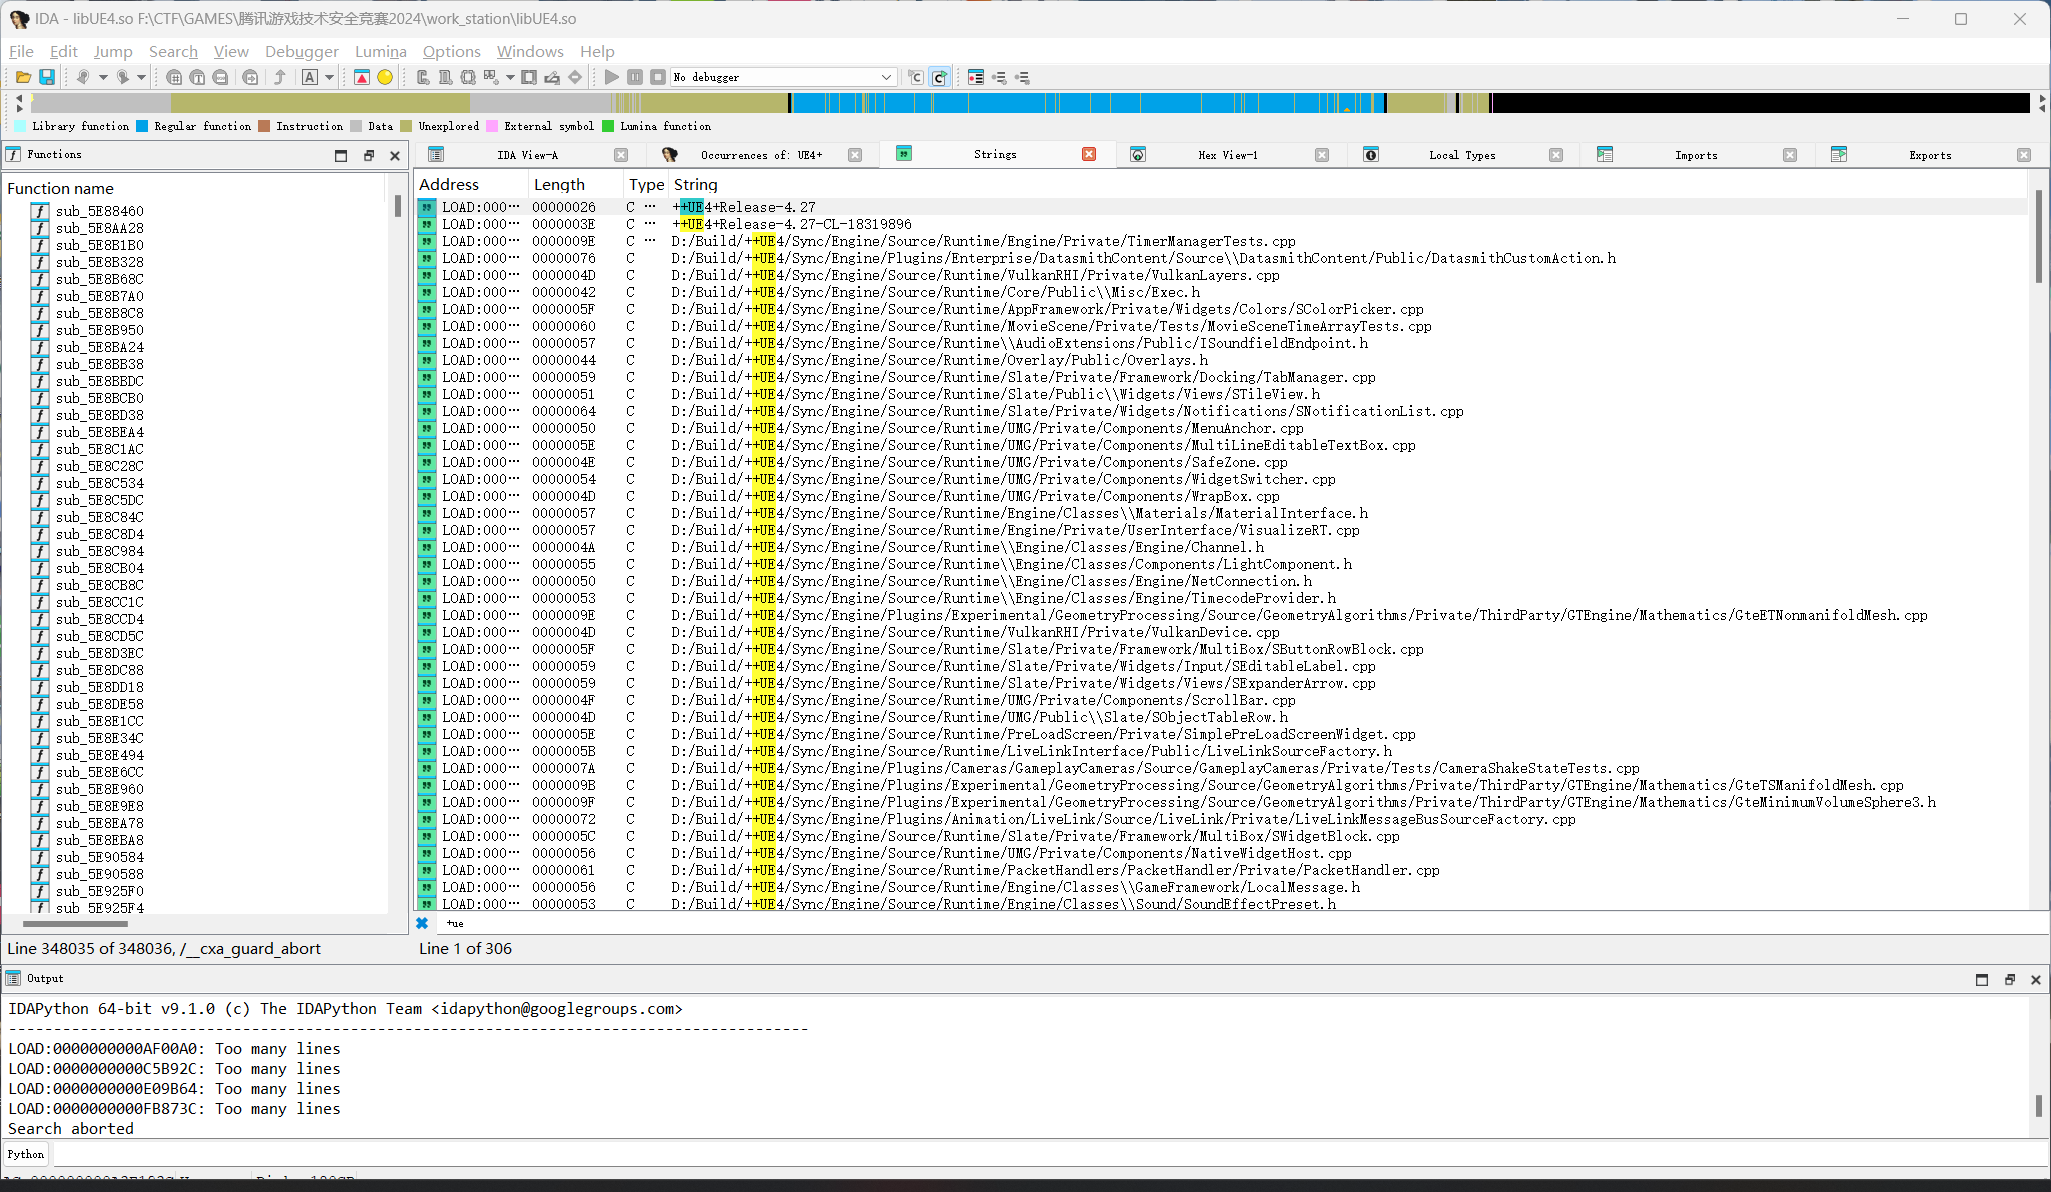2051x1192 pixels.
Task: Close the Hex View-1 tab
Action: click(x=1322, y=155)
